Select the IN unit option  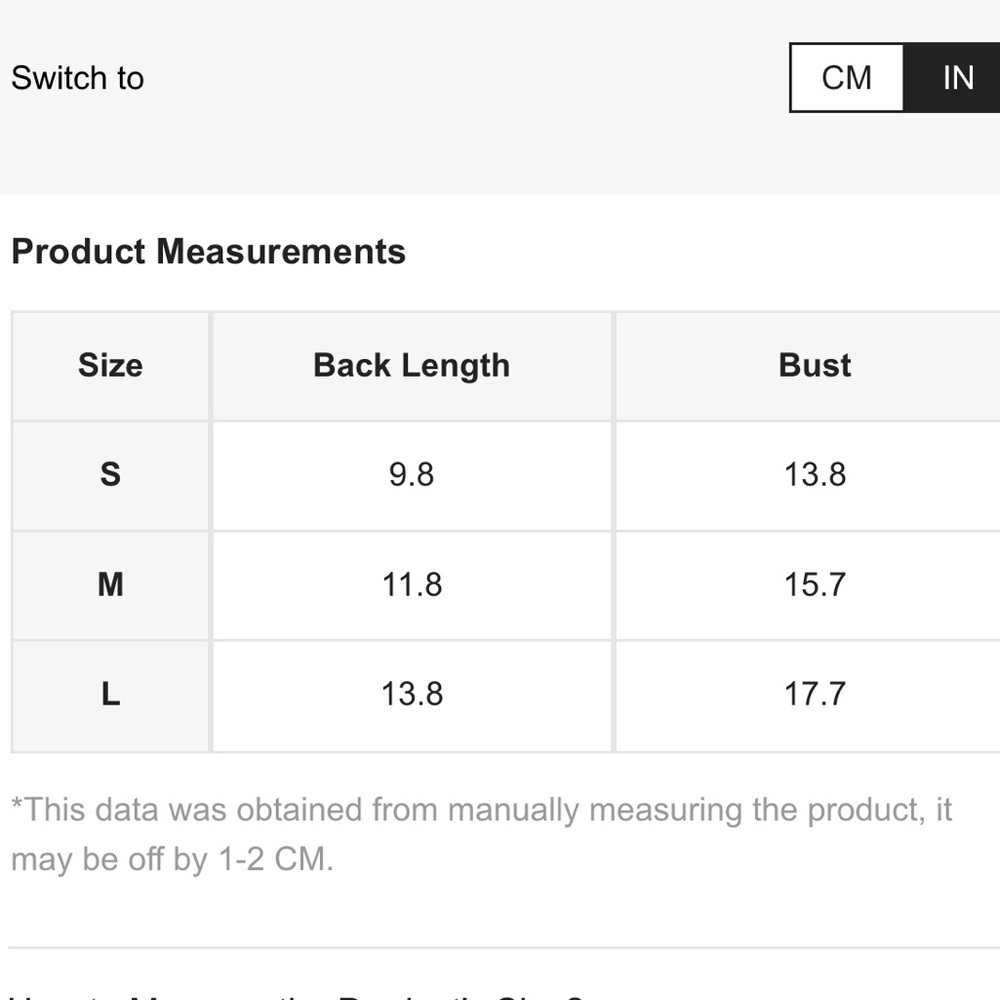[x=952, y=78]
